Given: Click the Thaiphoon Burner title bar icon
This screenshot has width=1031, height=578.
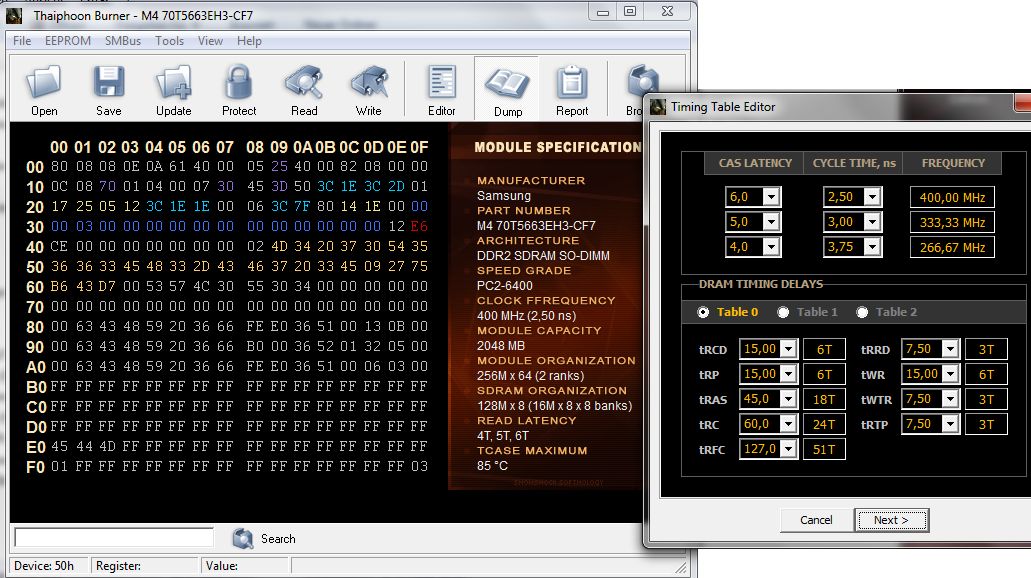Looking at the screenshot, I should [x=14, y=15].
